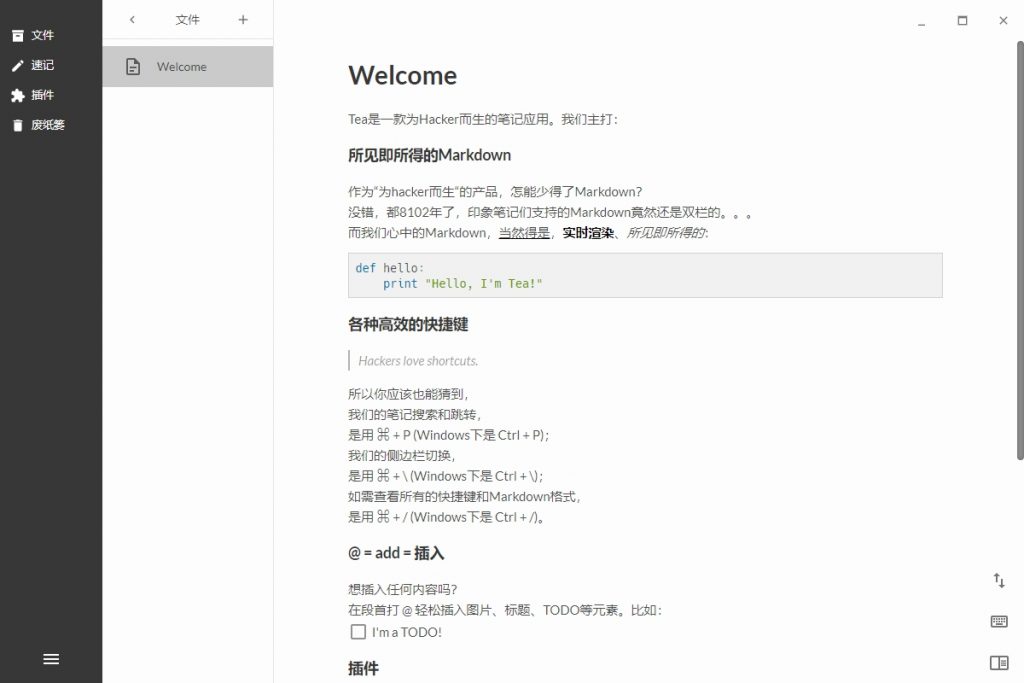The height and width of the screenshot is (683, 1024).
Task: Open the hamburger menu at sidebar bottom
Action: (x=51, y=659)
